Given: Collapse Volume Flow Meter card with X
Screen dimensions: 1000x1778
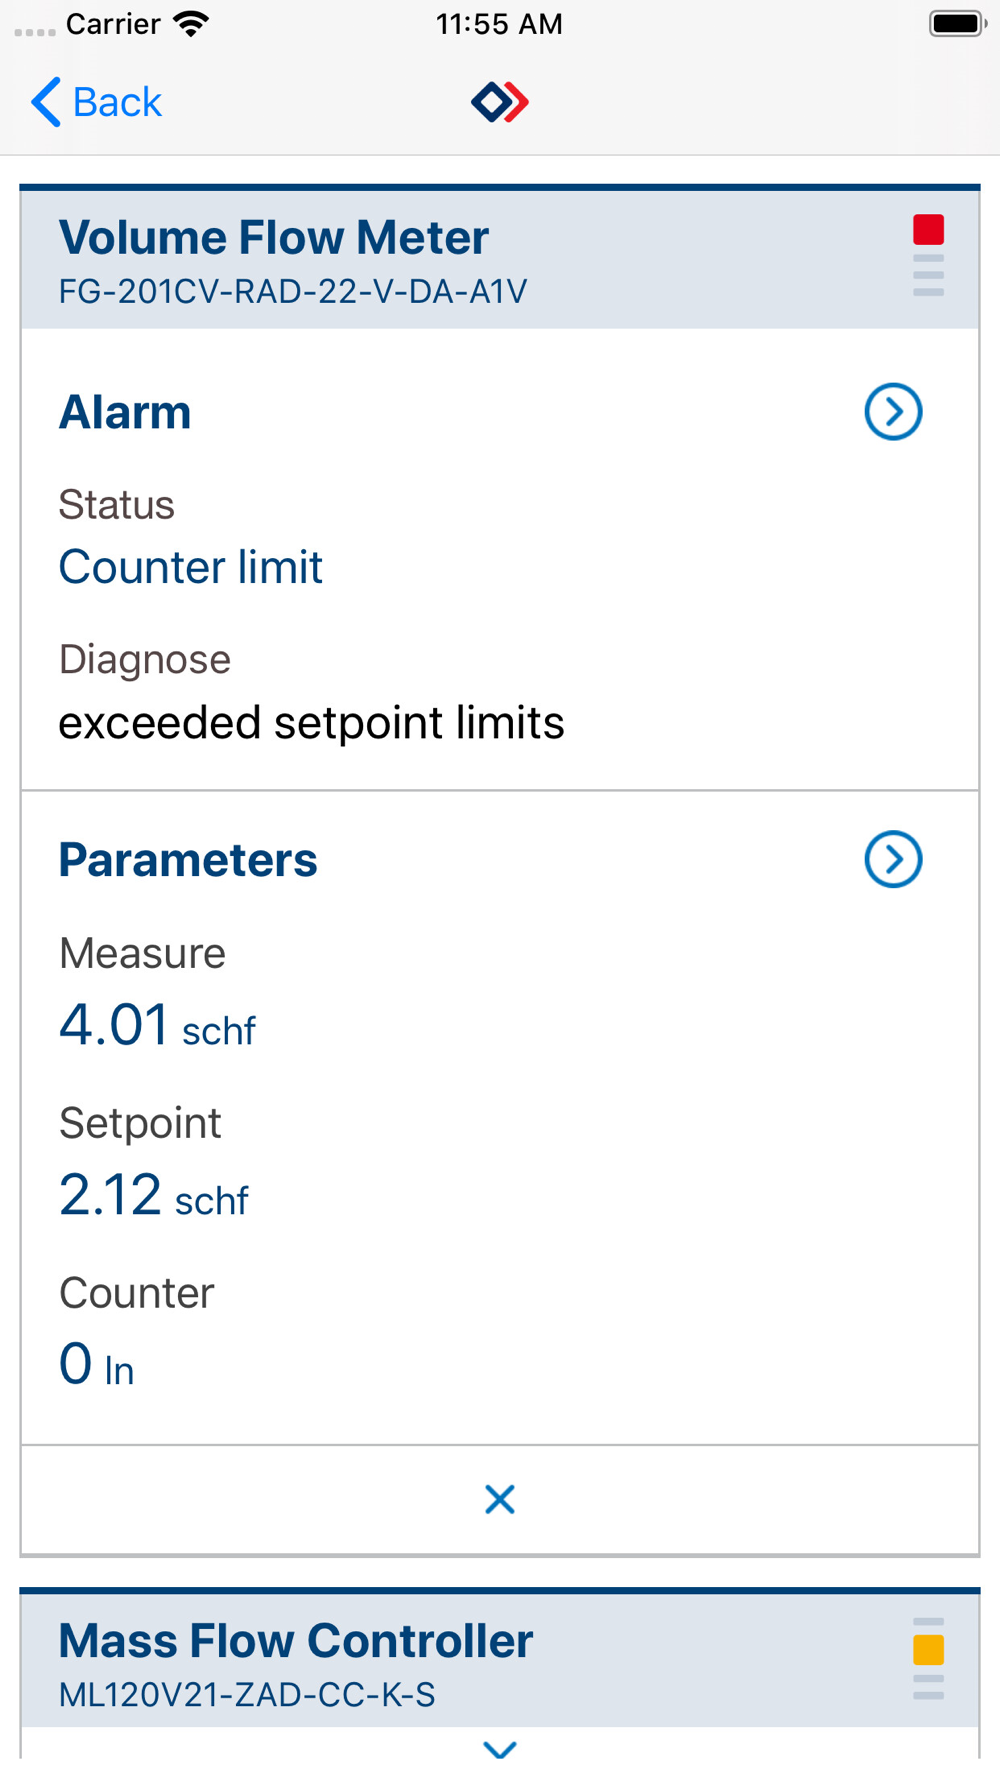Looking at the screenshot, I should point(500,1499).
